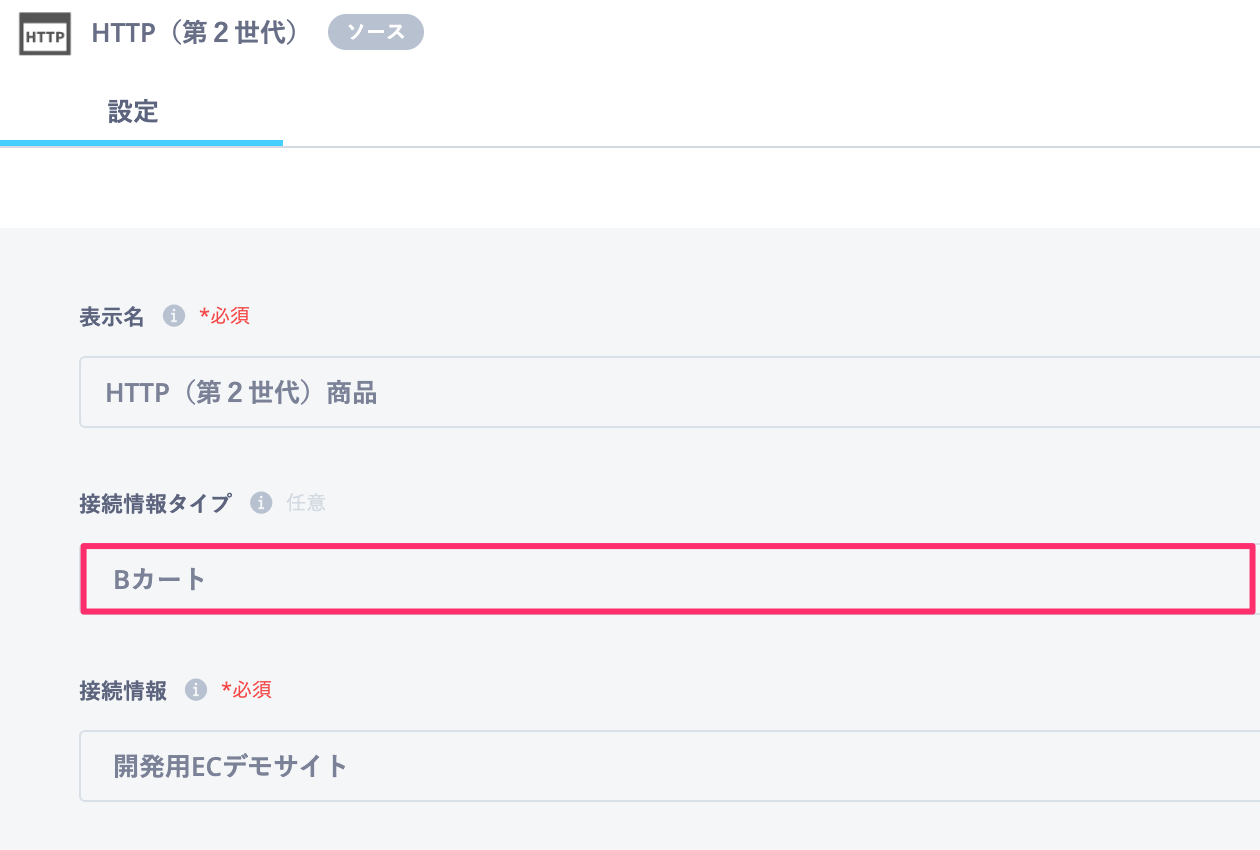Click the 任意 marker beside 接続情報タイプ

click(306, 503)
